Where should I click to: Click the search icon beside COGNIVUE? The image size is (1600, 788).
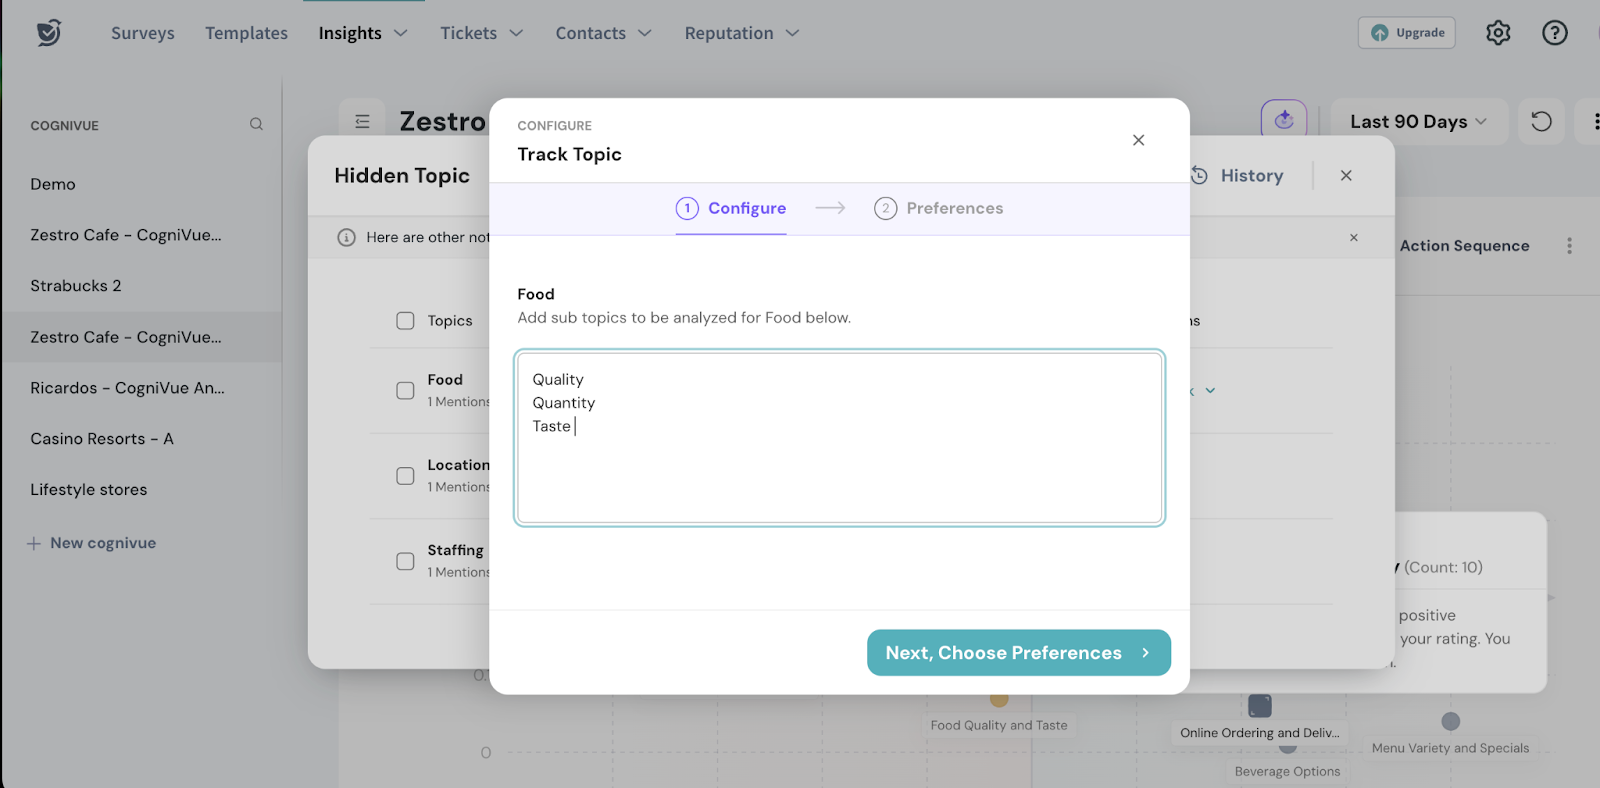[256, 124]
